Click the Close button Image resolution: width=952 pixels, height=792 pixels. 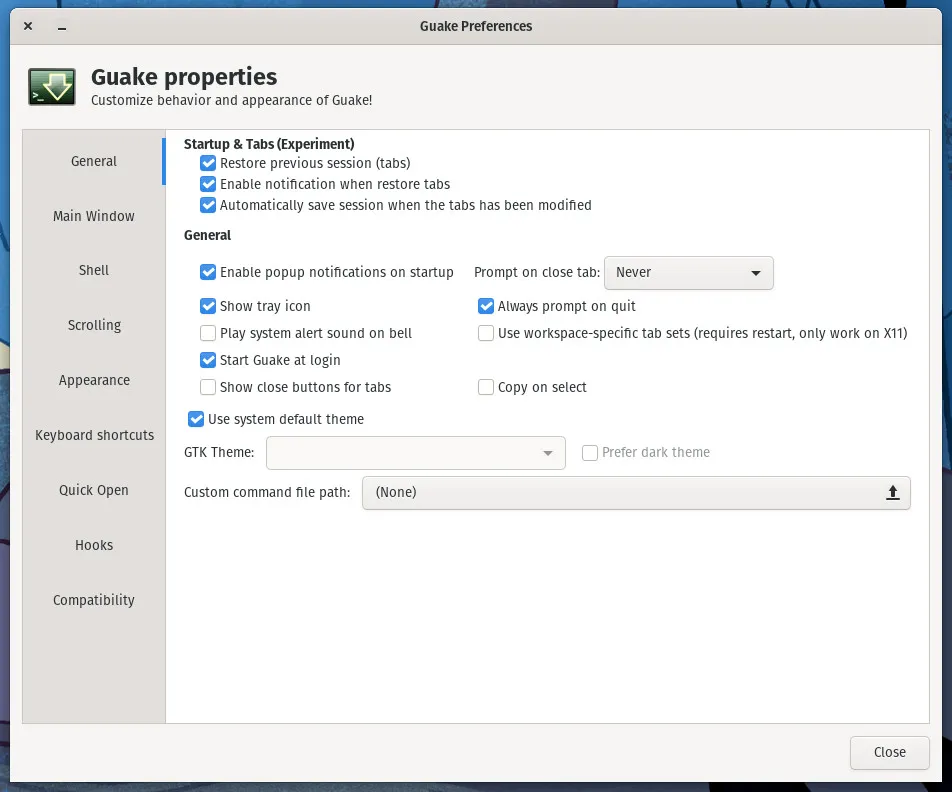tap(889, 753)
